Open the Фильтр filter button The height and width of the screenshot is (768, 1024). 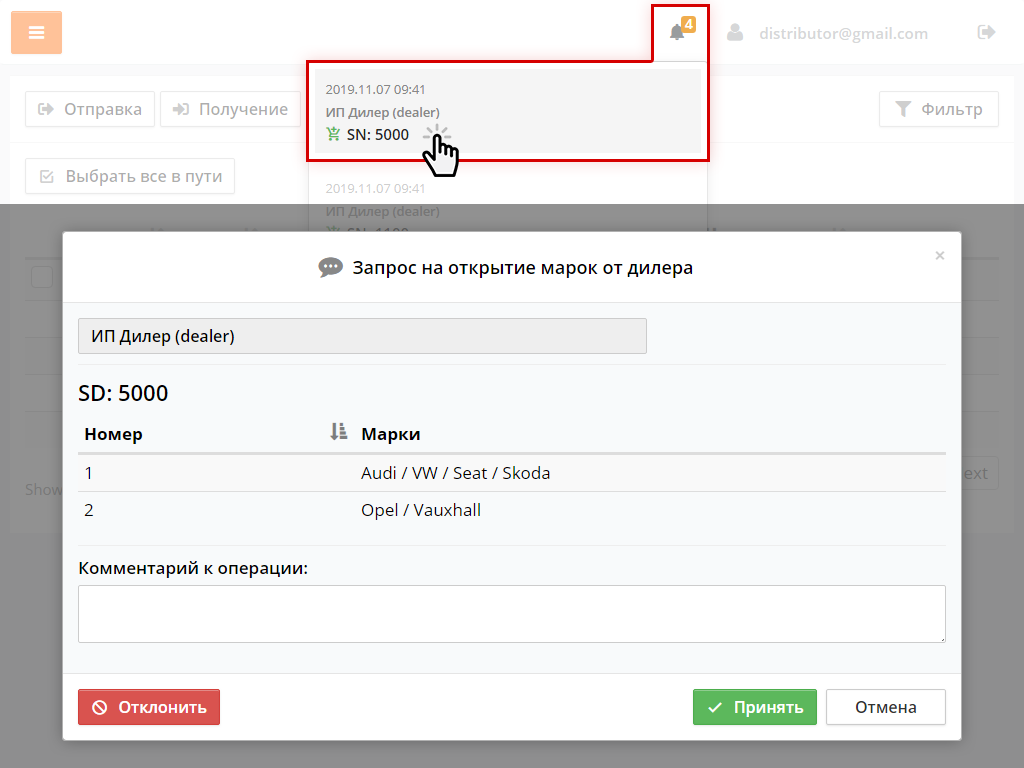938,109
